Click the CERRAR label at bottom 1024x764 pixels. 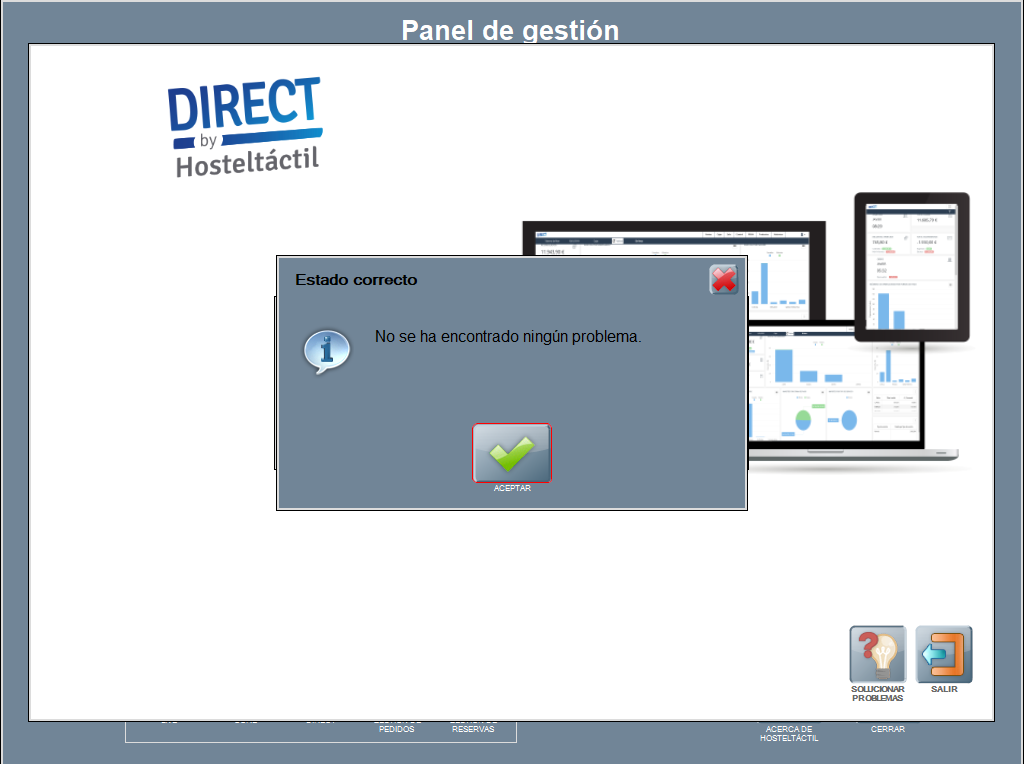tap(887, 729)
